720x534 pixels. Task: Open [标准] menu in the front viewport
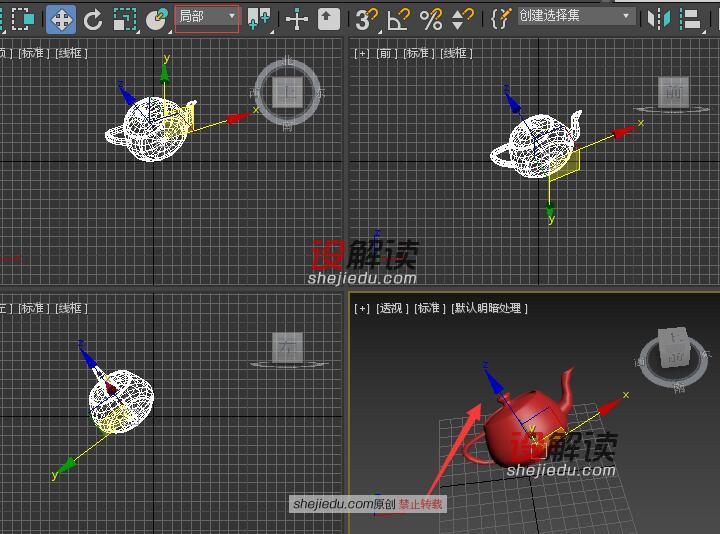tap(418, 53)
